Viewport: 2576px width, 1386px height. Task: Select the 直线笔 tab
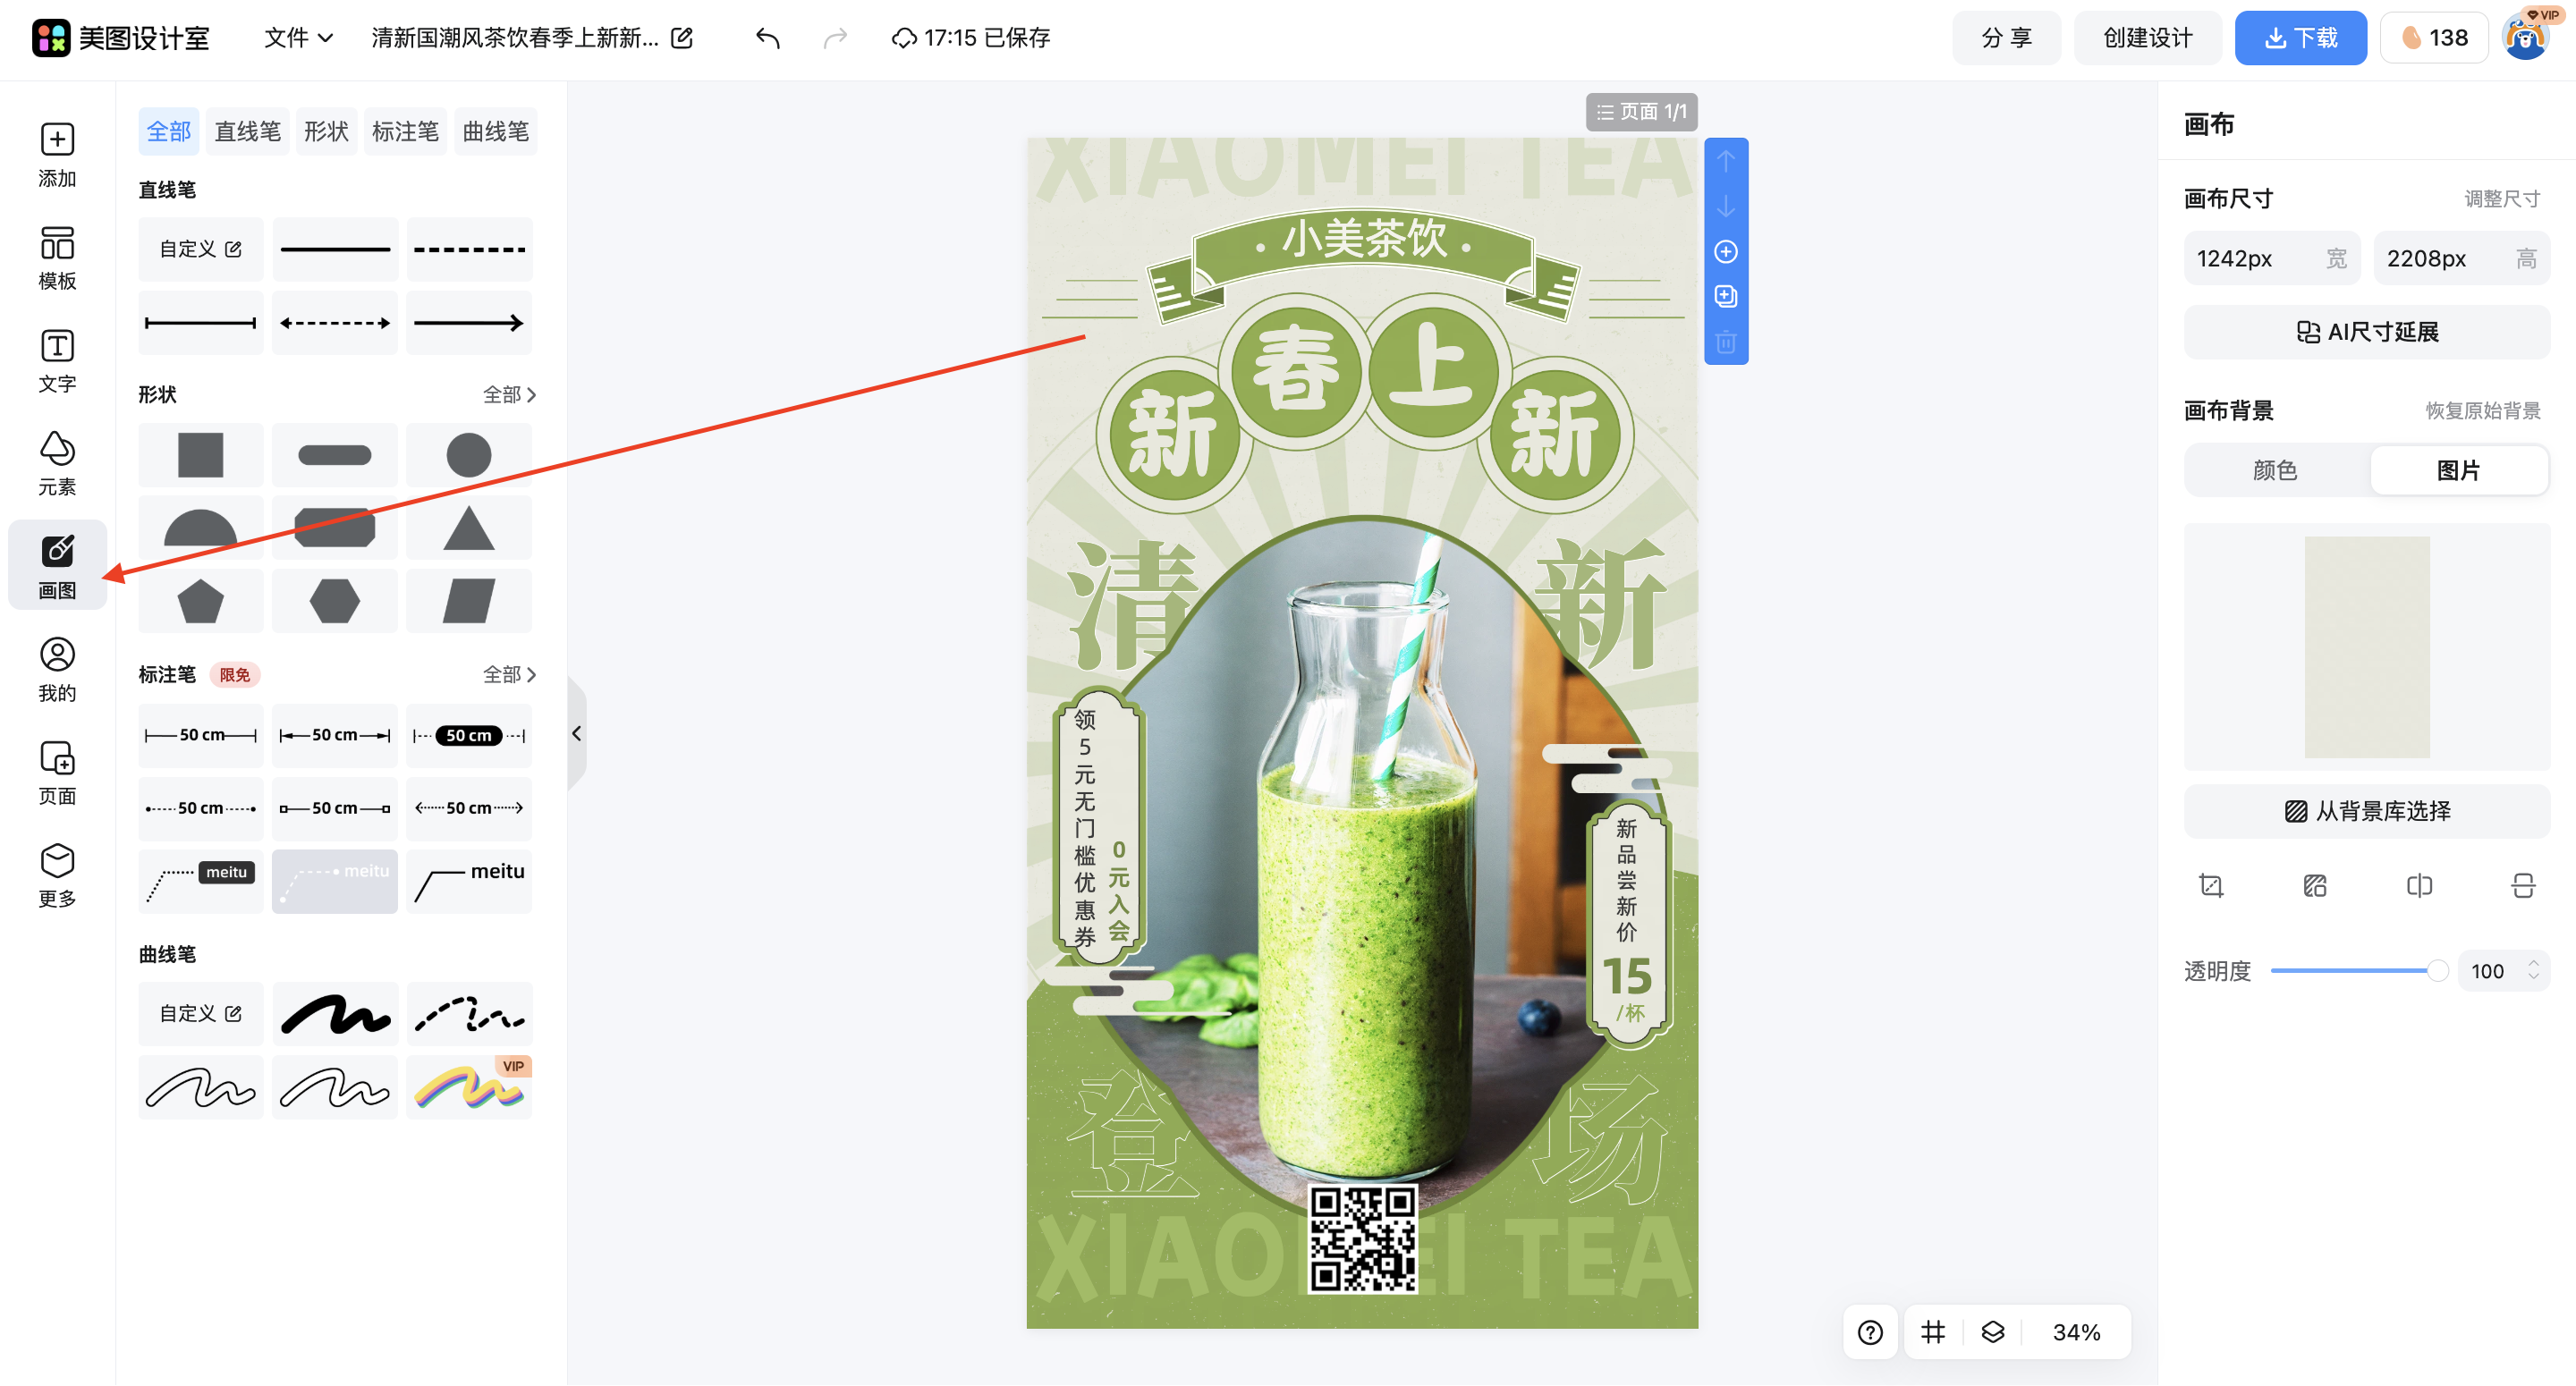tap(247, 131)
